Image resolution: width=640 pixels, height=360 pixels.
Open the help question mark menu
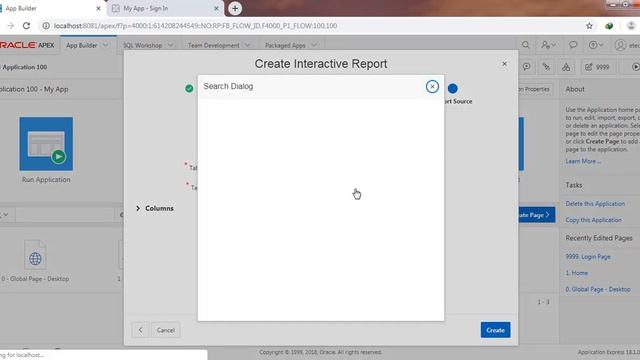point(595,45)
